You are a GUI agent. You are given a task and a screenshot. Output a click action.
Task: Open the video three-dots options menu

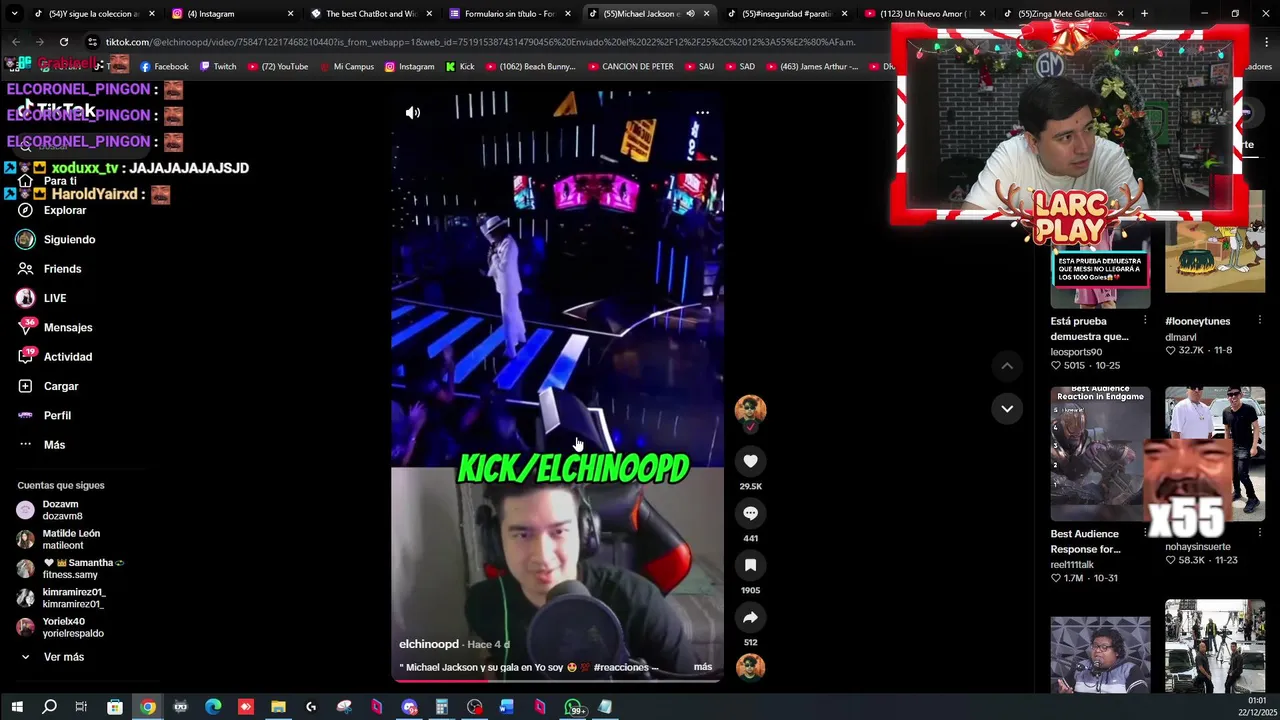(702, 113)
